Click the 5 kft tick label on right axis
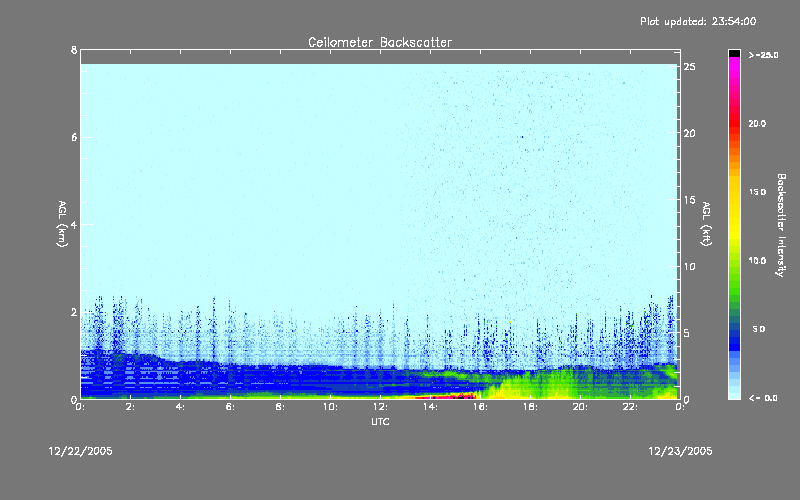Screen dimensions: 800x500 [x=687, y=333]
